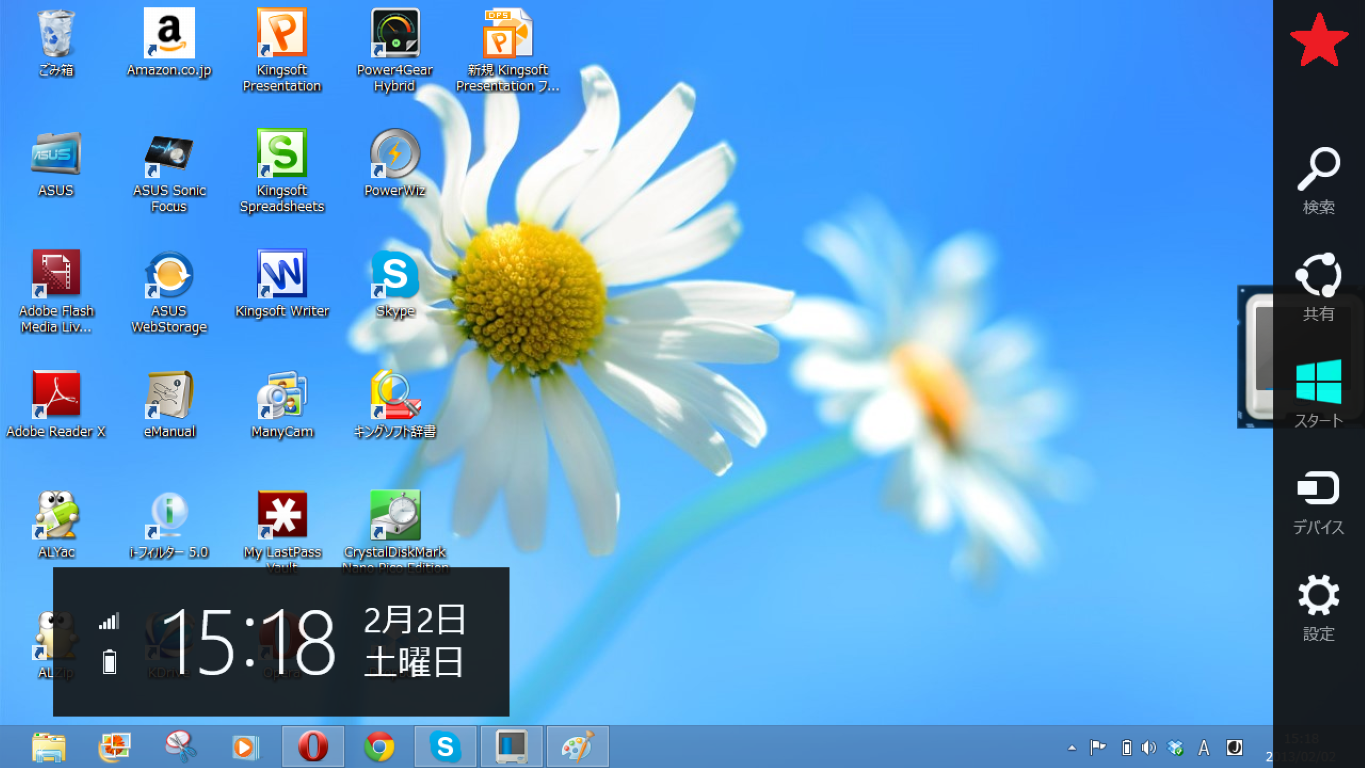Click the Dropbox tray icon
1365x768 pixels.
[1176, 748]
